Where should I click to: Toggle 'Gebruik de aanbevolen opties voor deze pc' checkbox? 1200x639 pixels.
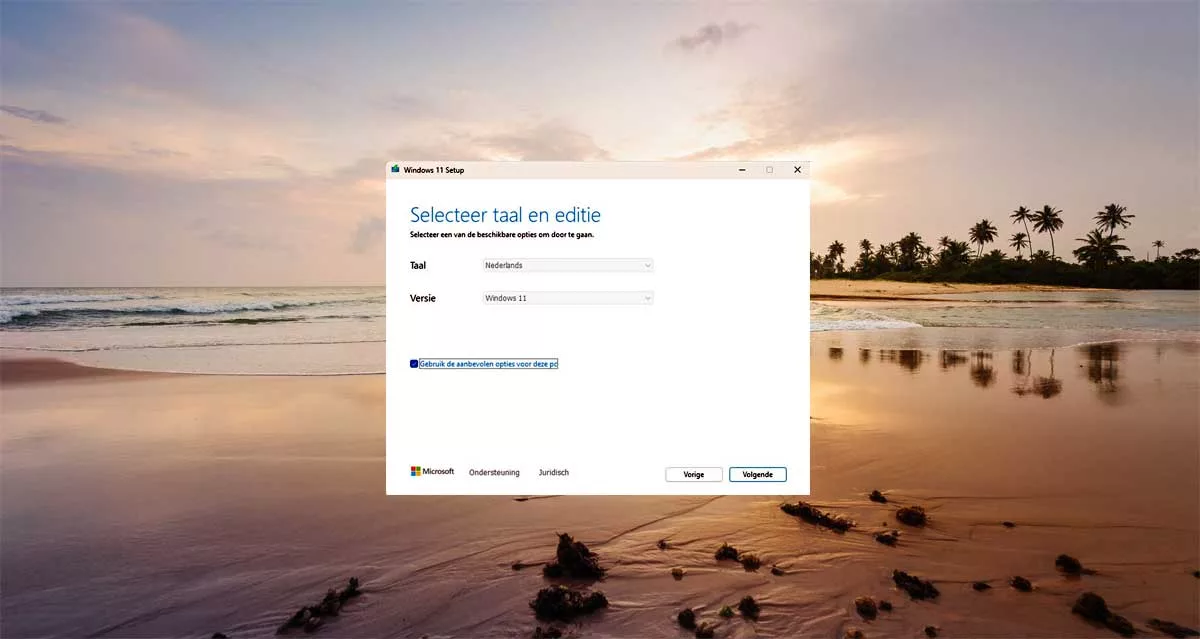pyautogui.click(x=414, y=364)
